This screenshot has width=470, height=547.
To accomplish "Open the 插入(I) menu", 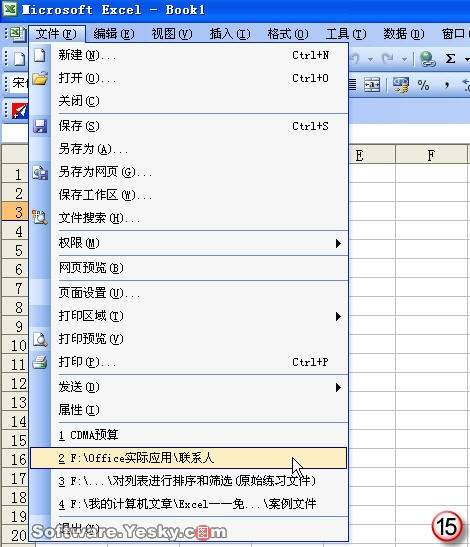I will coord(230,34).
